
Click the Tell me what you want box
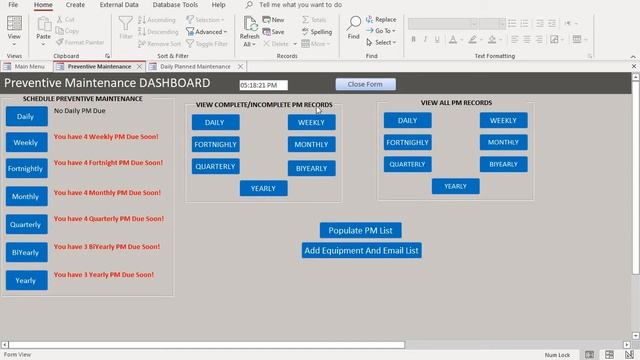(x=300, y=5)
